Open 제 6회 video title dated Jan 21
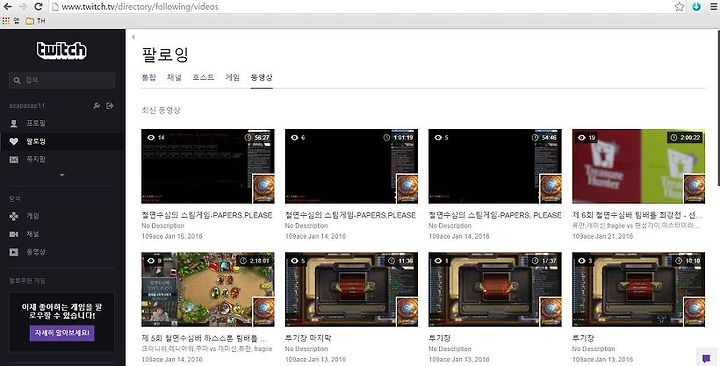The image size is (720, 366). (637, 215)
